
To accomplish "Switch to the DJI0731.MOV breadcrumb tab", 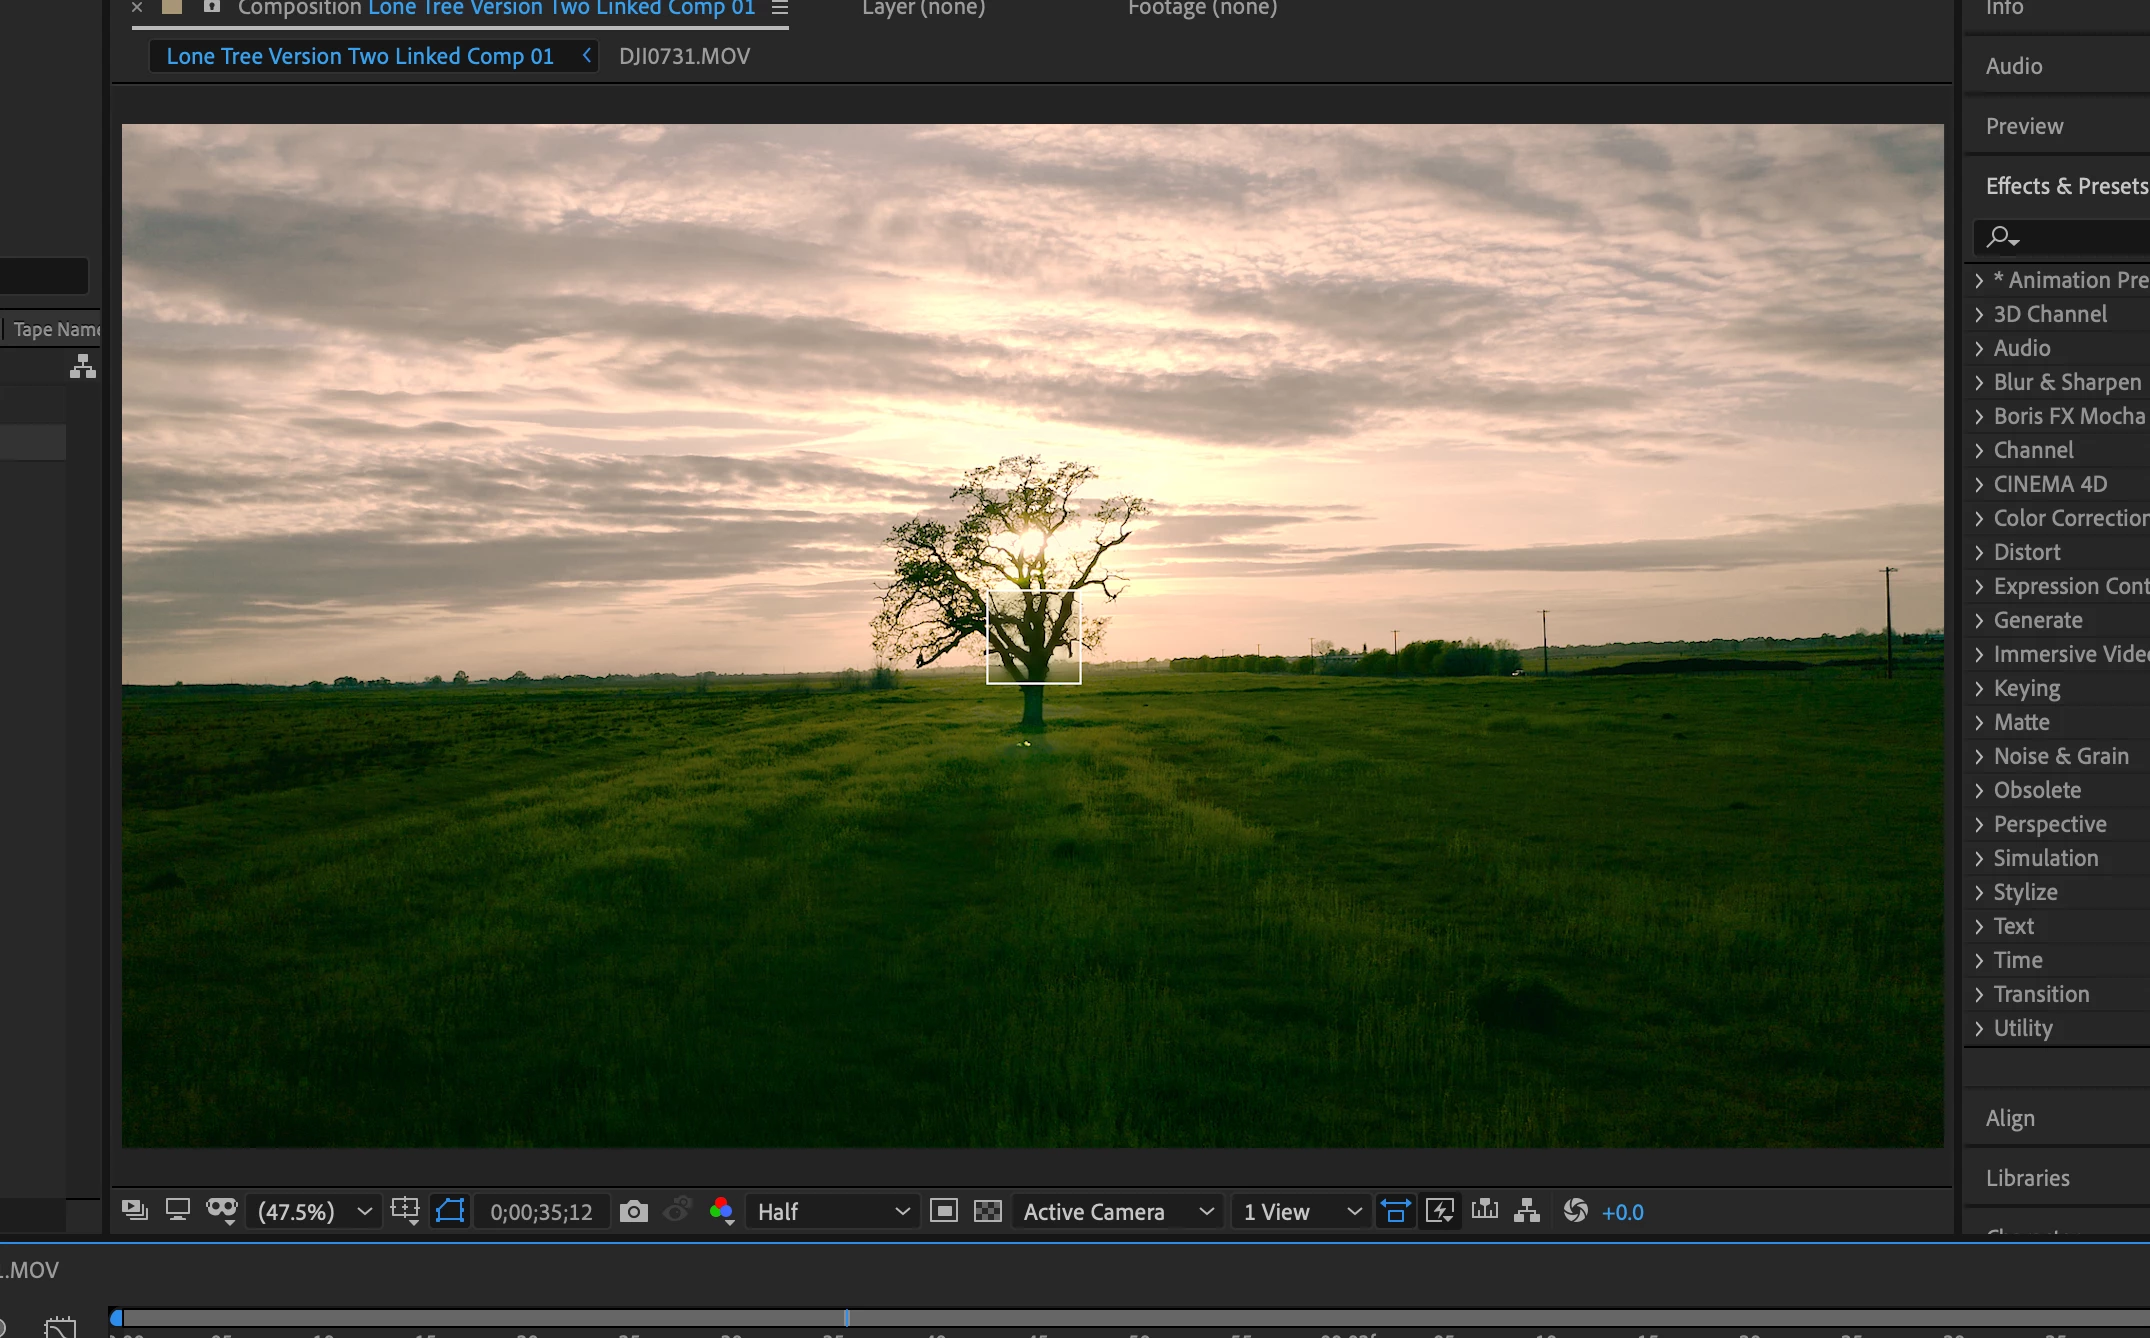I will (684, 56).
